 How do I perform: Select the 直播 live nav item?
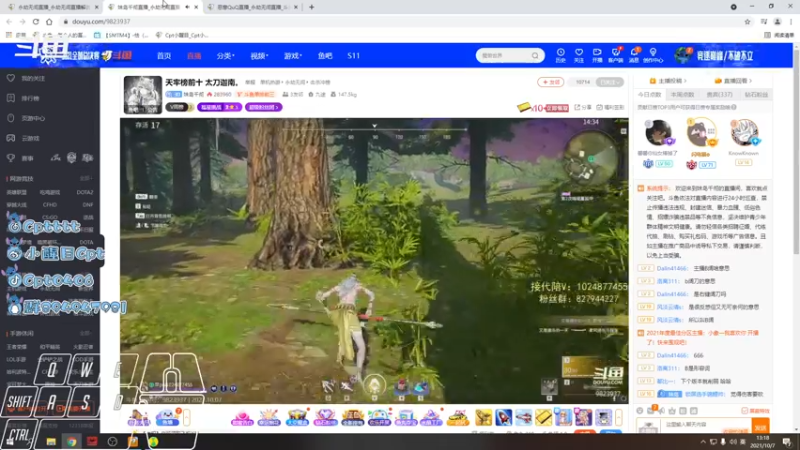[x=194, y=56]
